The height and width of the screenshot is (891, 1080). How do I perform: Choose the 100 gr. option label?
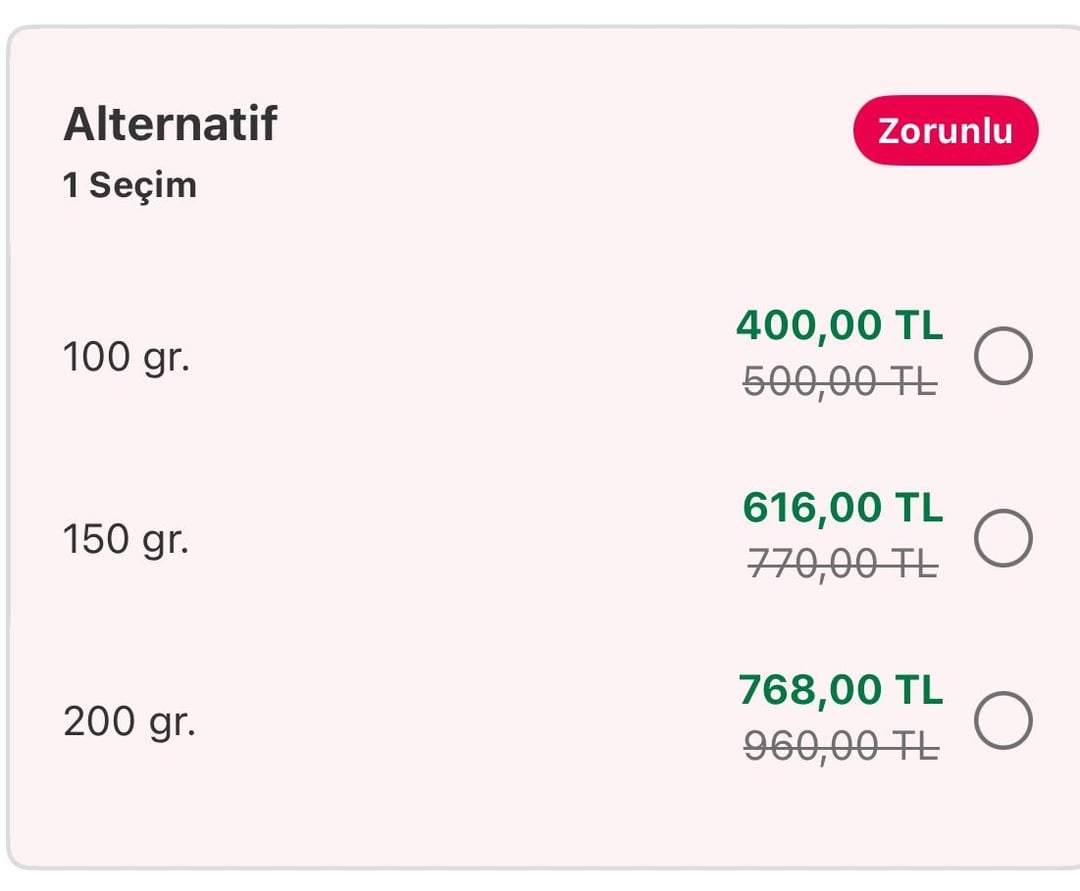click(126, 357)
